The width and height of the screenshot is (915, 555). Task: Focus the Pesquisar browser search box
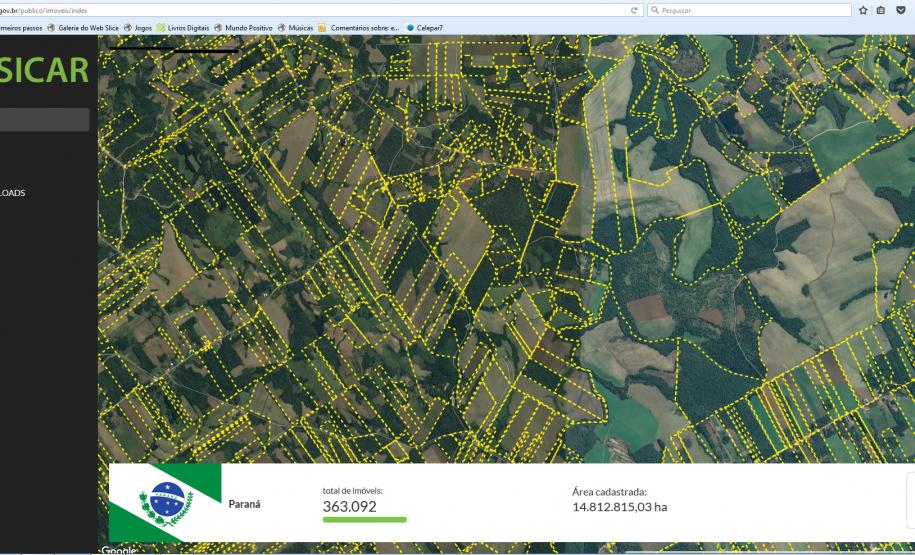750,10
